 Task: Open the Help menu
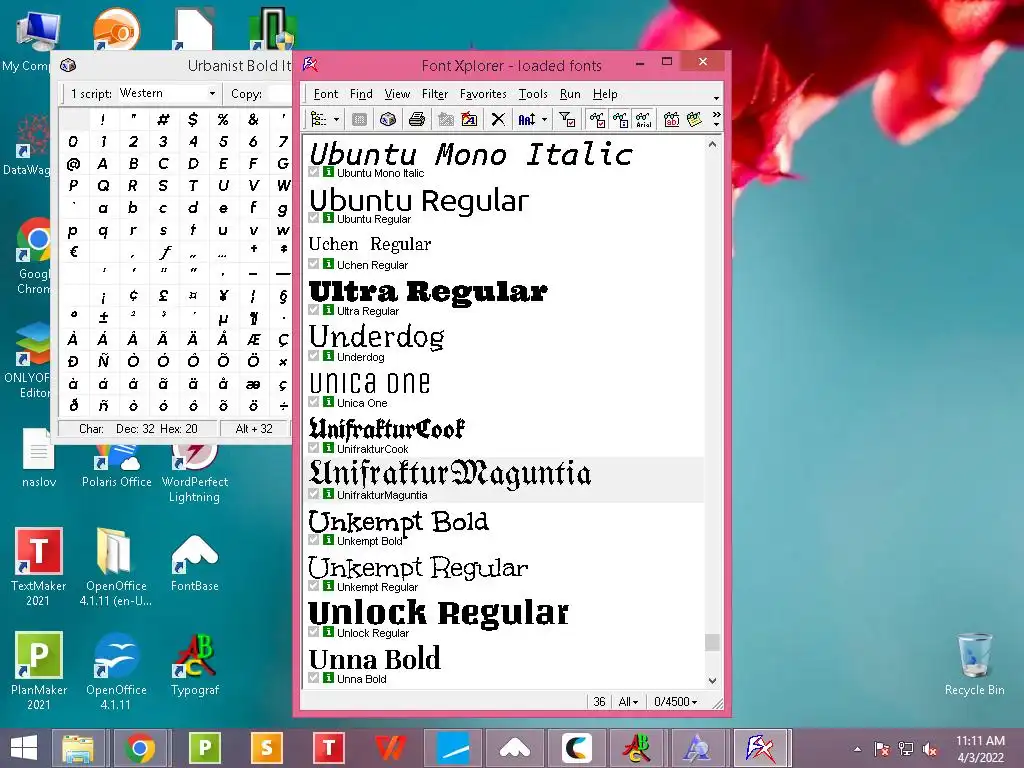coord(605,94)
